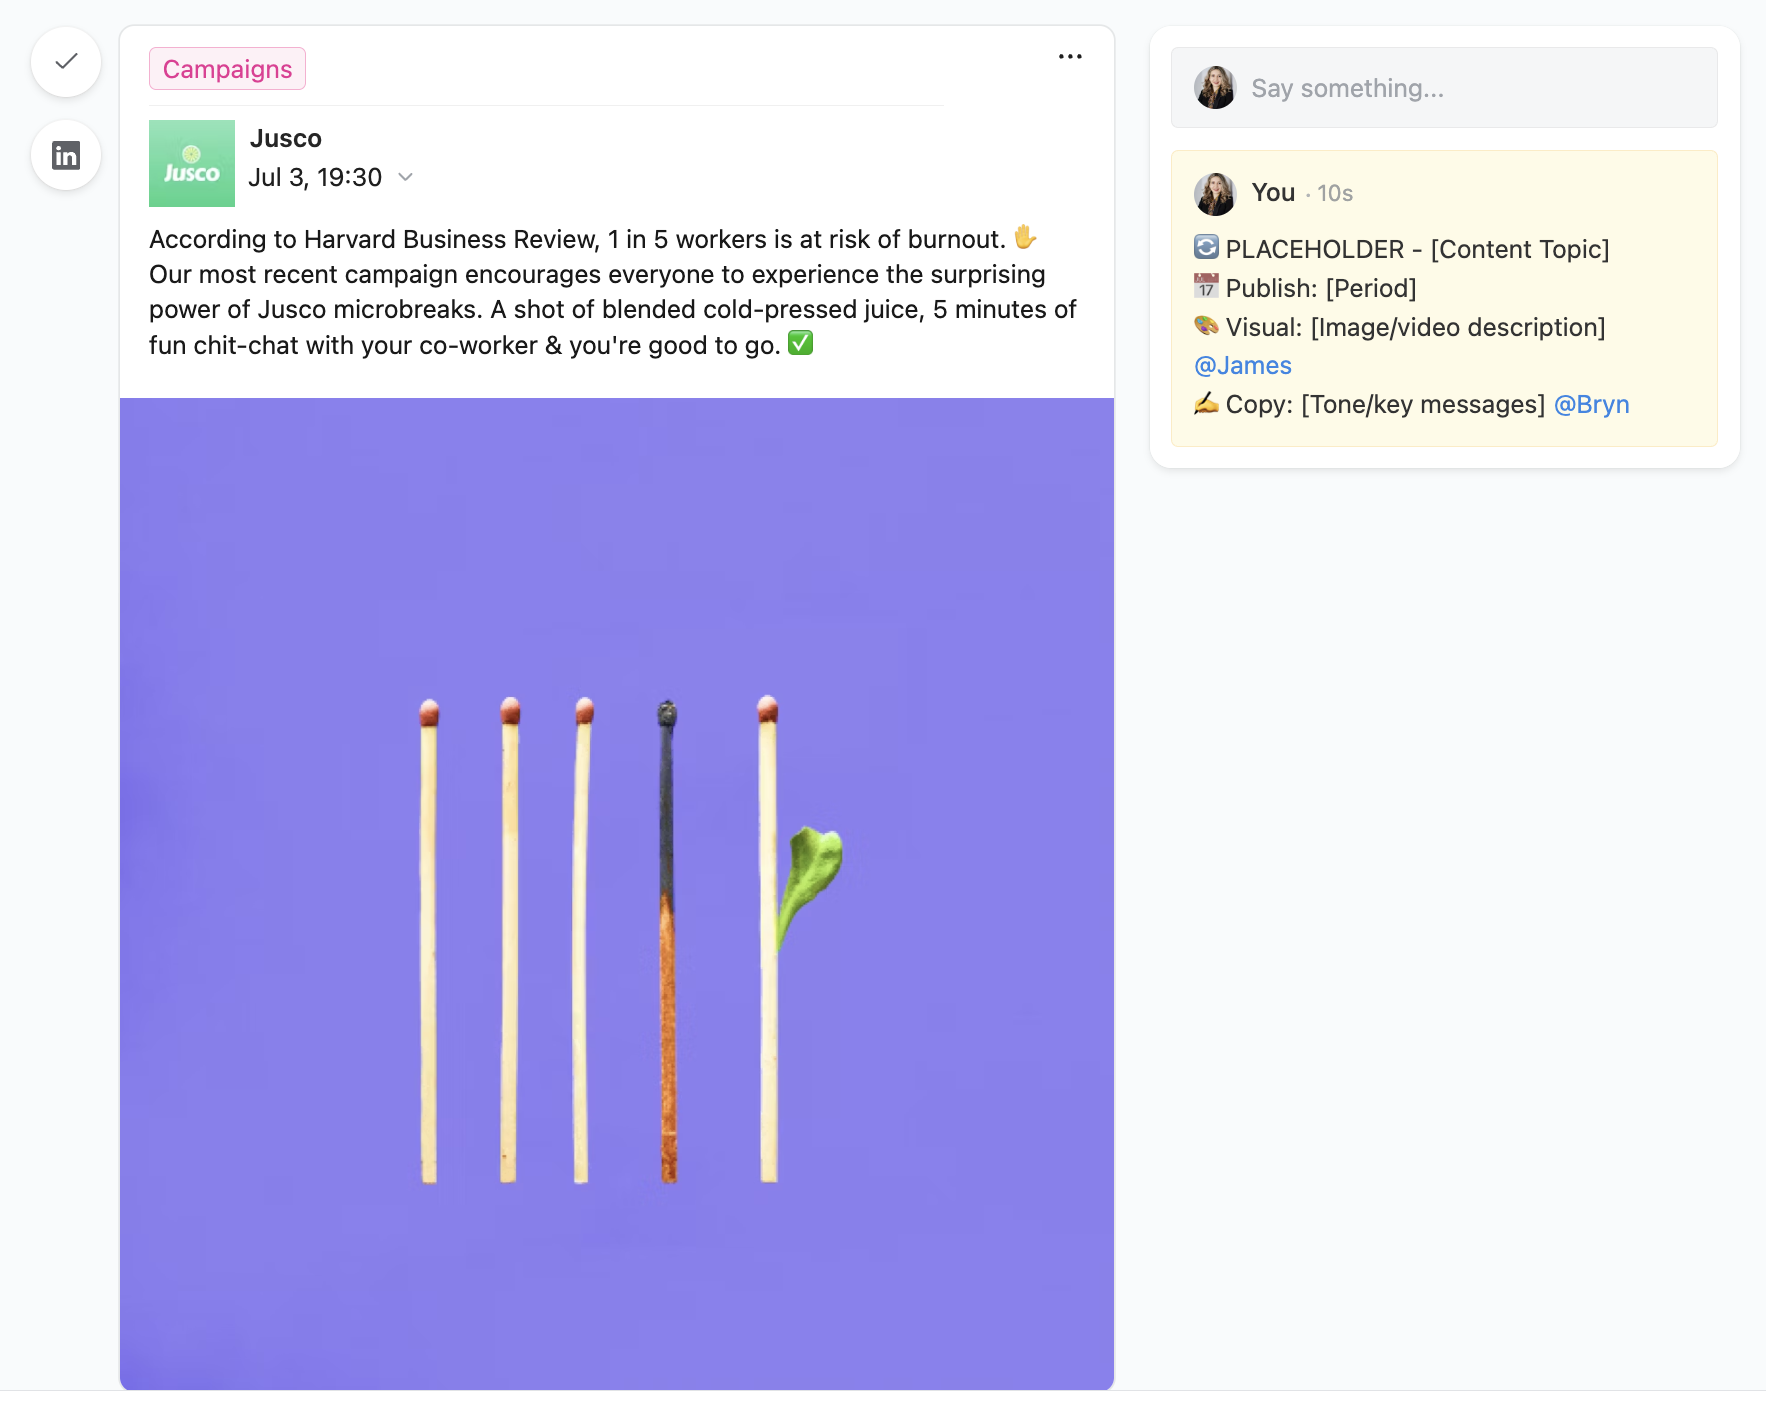Click the green checkmark emoji in caption
Image resolution: width=1766 pixels, height=1402 pixels.
coord(801,344)
